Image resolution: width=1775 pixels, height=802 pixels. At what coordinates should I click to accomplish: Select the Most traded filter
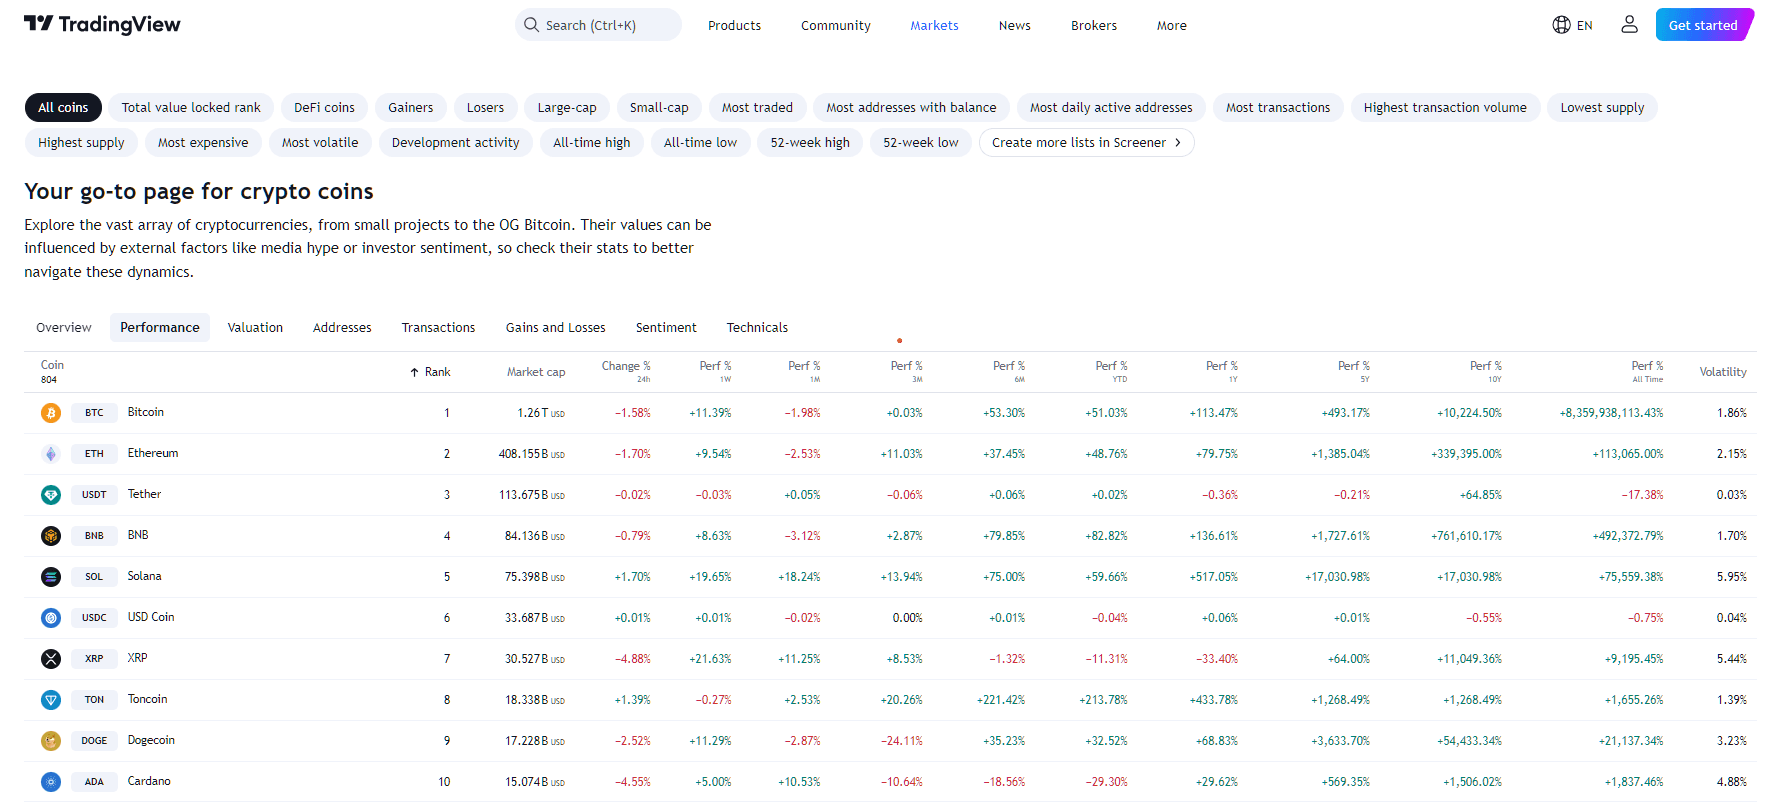pos(757,108)
